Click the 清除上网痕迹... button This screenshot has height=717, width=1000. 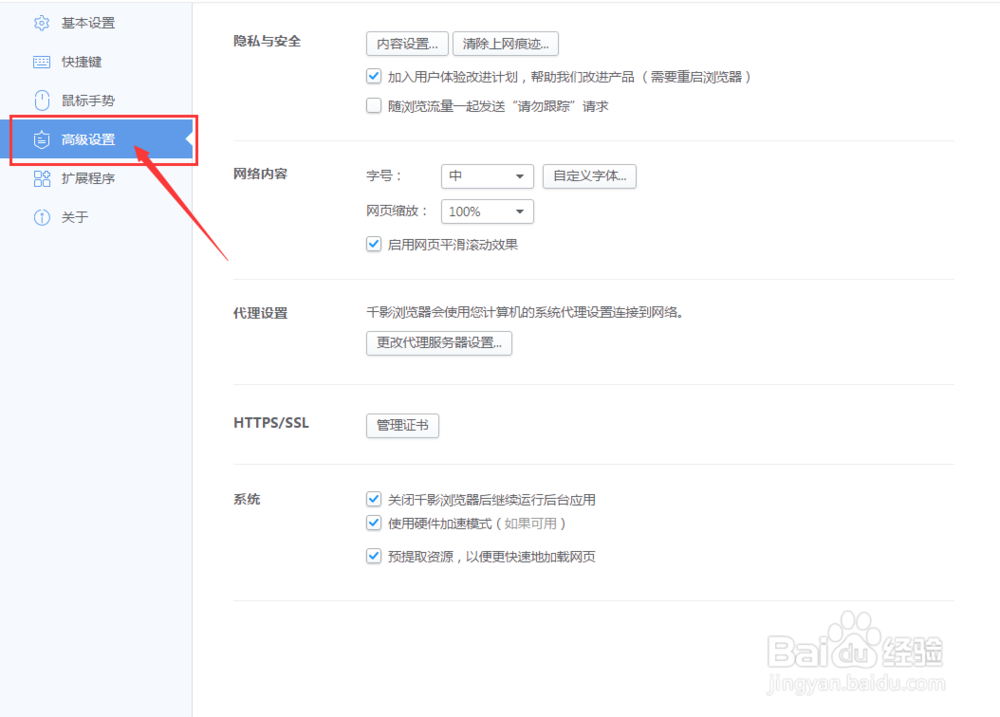point(506,43)
